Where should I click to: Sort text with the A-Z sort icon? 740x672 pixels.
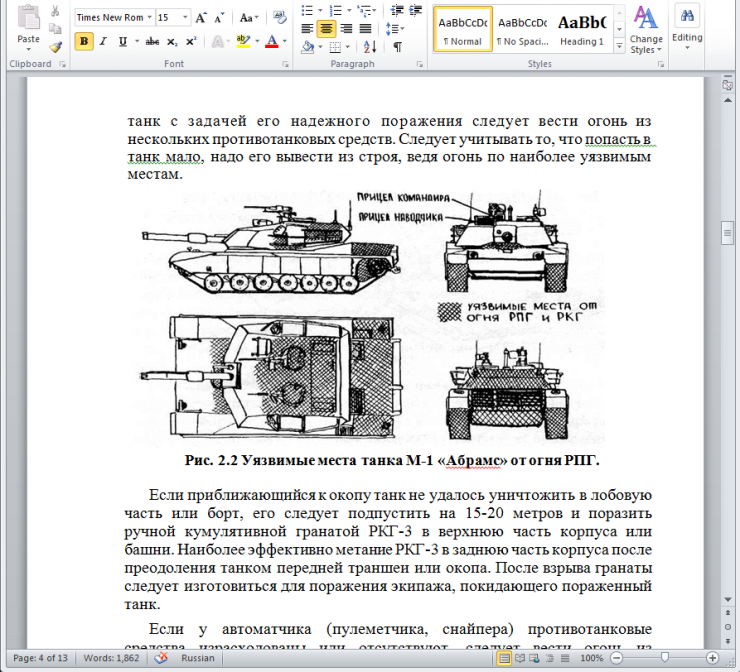point(370,47)
